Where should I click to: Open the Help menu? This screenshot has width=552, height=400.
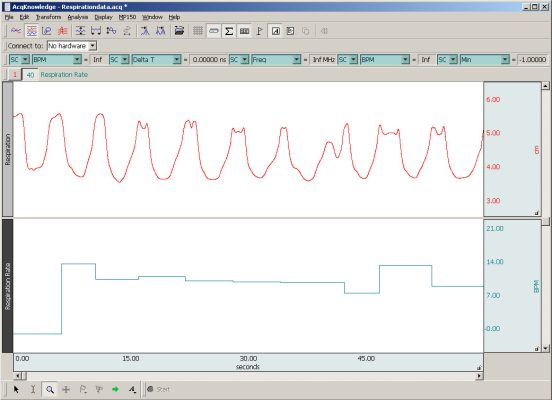(174, 17)
